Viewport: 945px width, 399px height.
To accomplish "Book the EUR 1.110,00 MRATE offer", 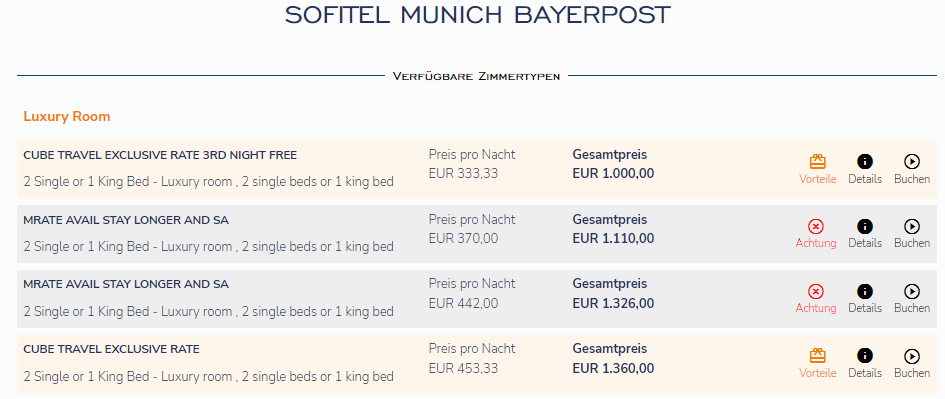I will click(x=912, y=227).
